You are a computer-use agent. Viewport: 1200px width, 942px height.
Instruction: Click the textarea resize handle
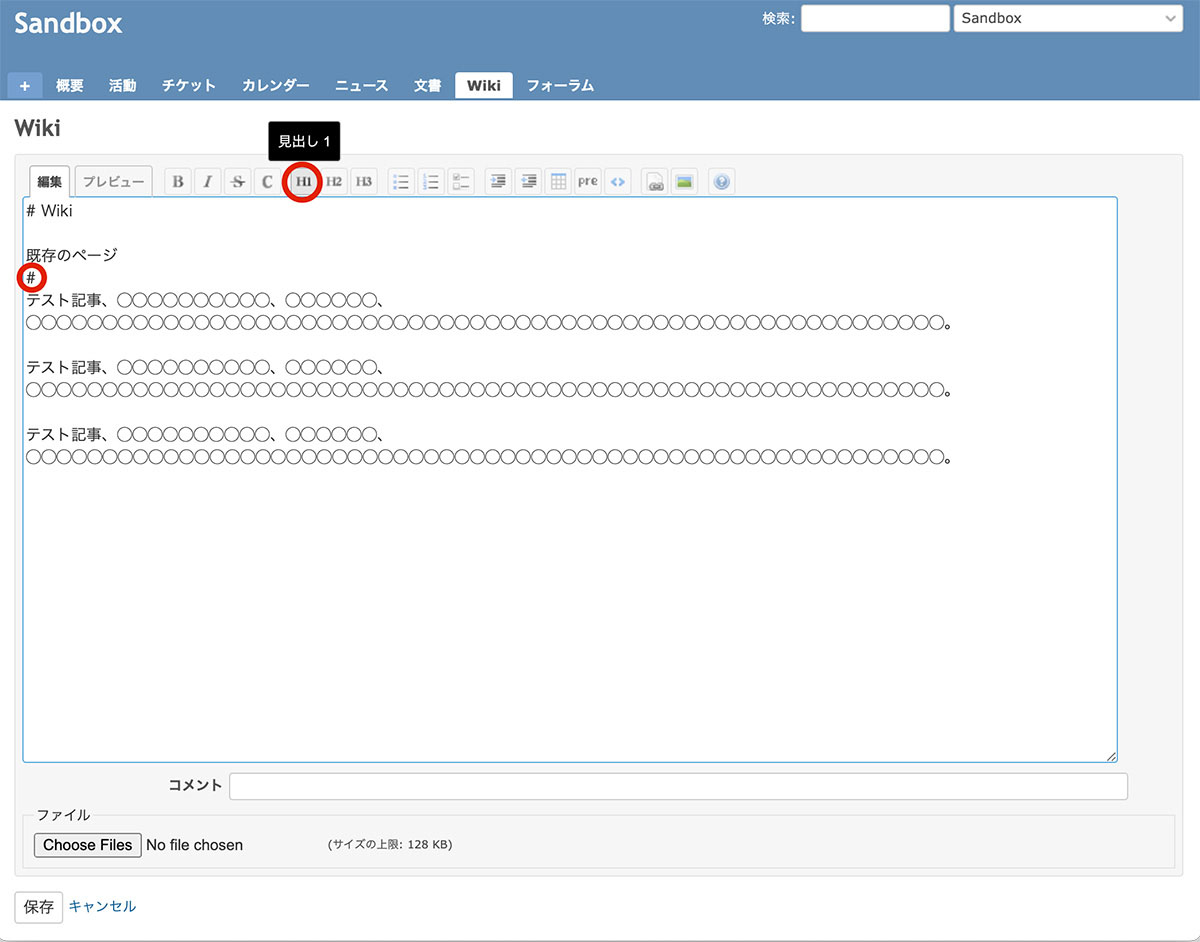point(1110,755)
